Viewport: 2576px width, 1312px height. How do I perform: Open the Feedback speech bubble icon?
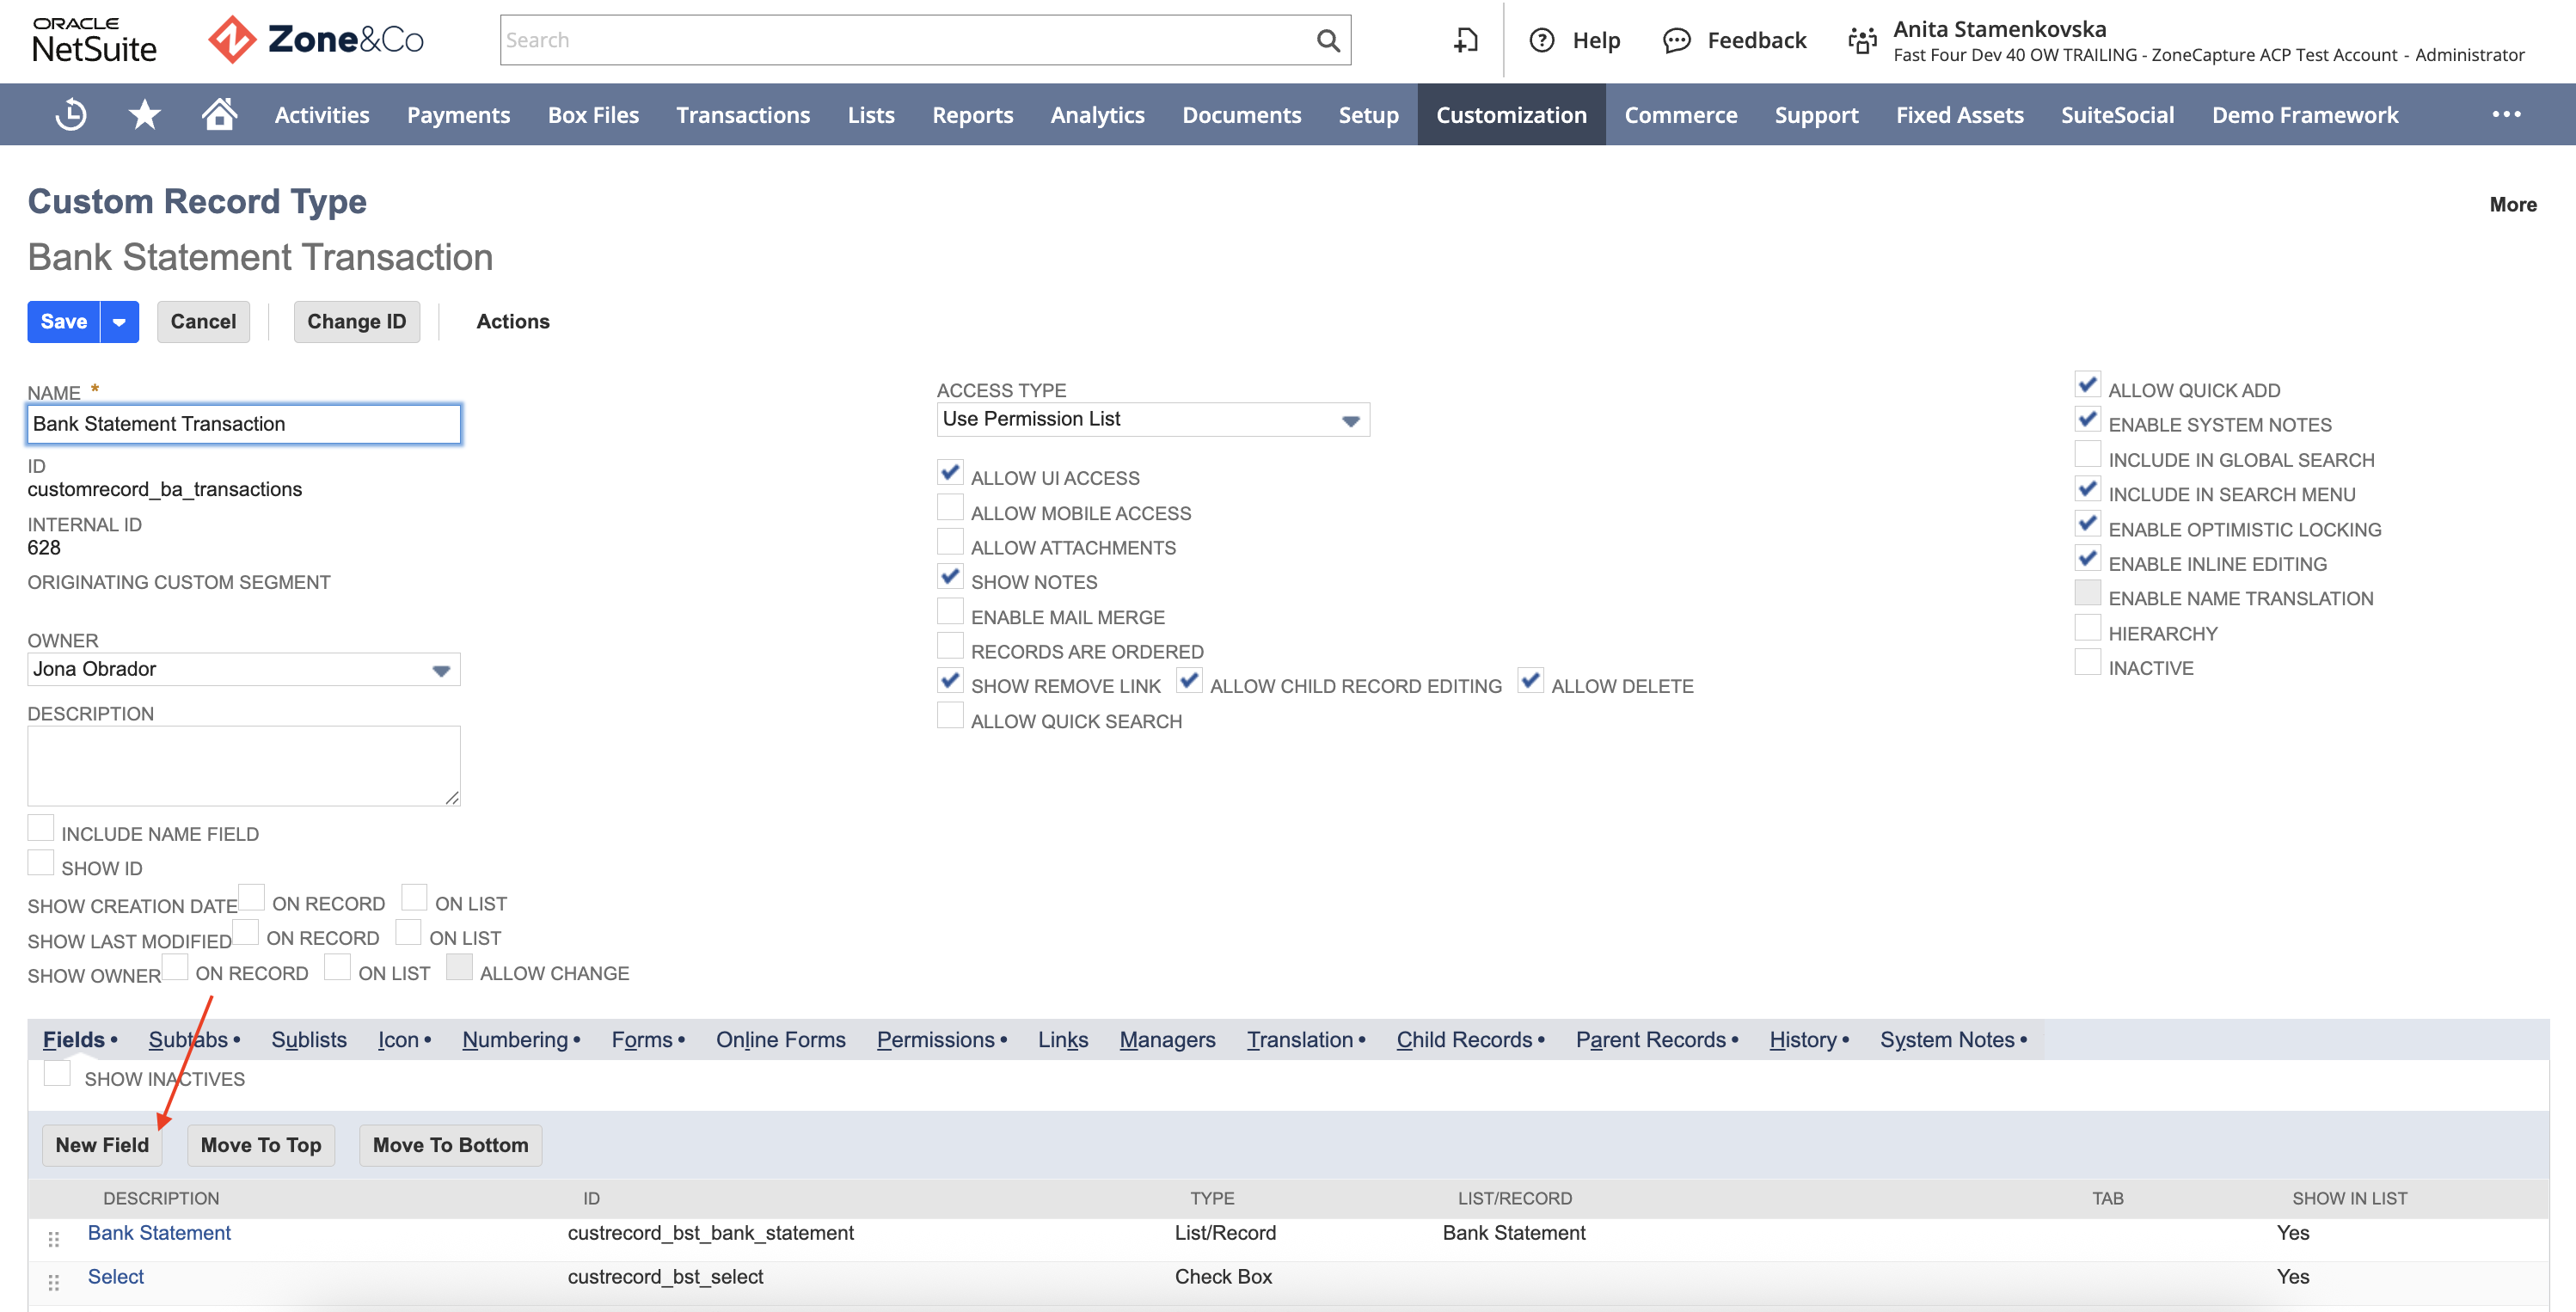(1676, 40)
